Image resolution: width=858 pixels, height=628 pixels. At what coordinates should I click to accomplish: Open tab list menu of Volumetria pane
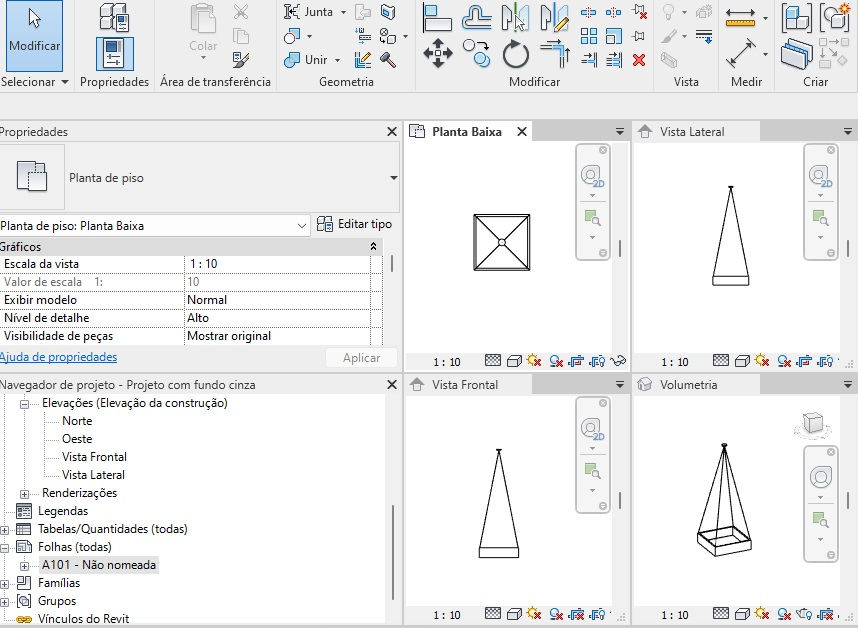[848, 385]
